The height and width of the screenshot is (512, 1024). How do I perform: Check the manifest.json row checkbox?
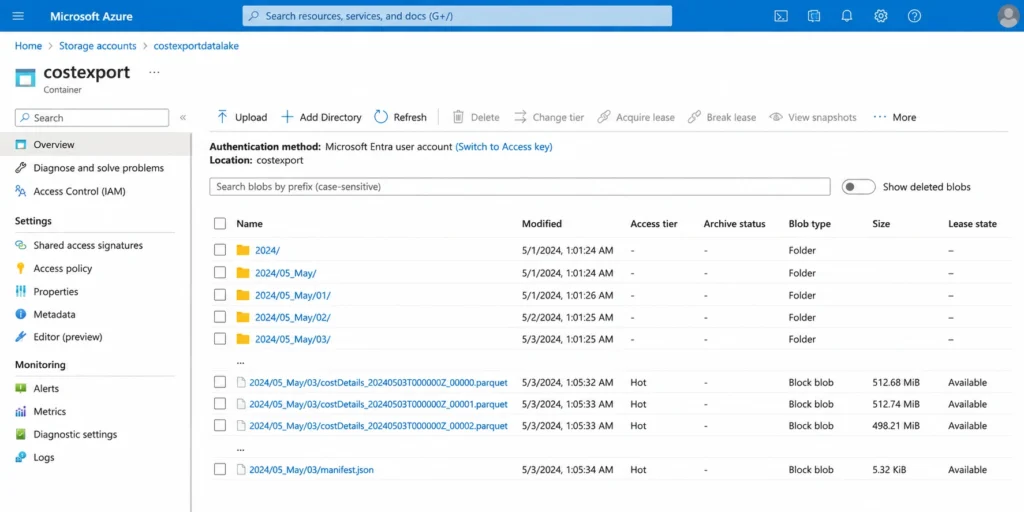pos(220,469)
